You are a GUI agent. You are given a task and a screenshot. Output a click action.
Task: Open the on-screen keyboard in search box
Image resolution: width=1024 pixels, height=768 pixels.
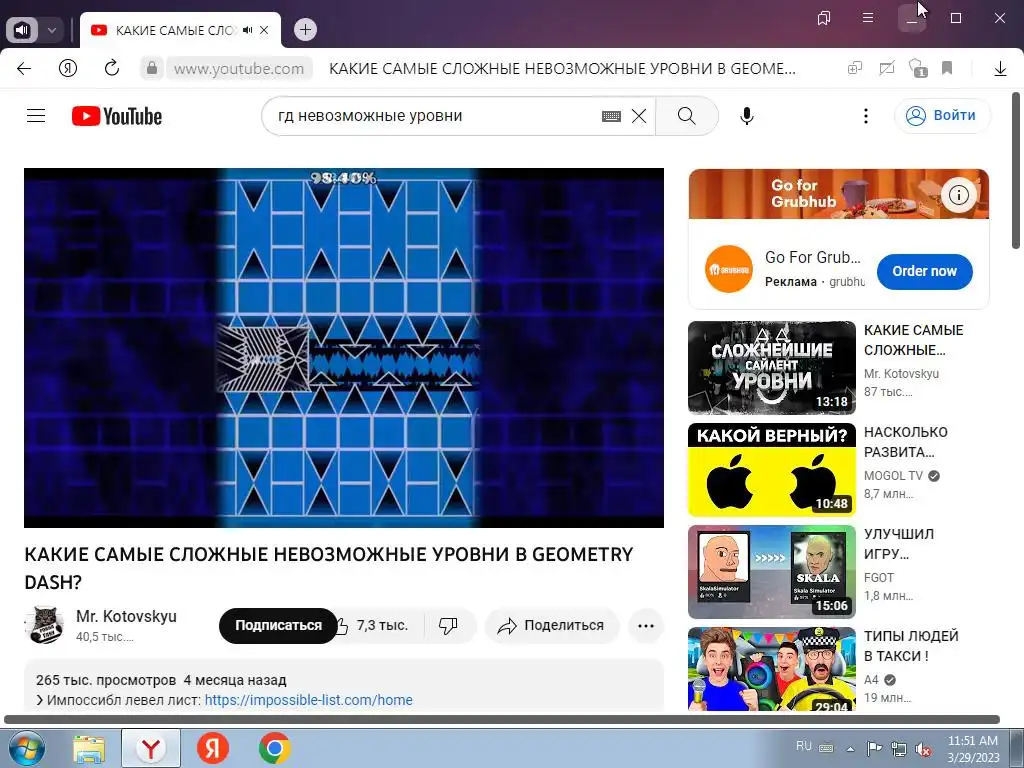tap(611, 116)
